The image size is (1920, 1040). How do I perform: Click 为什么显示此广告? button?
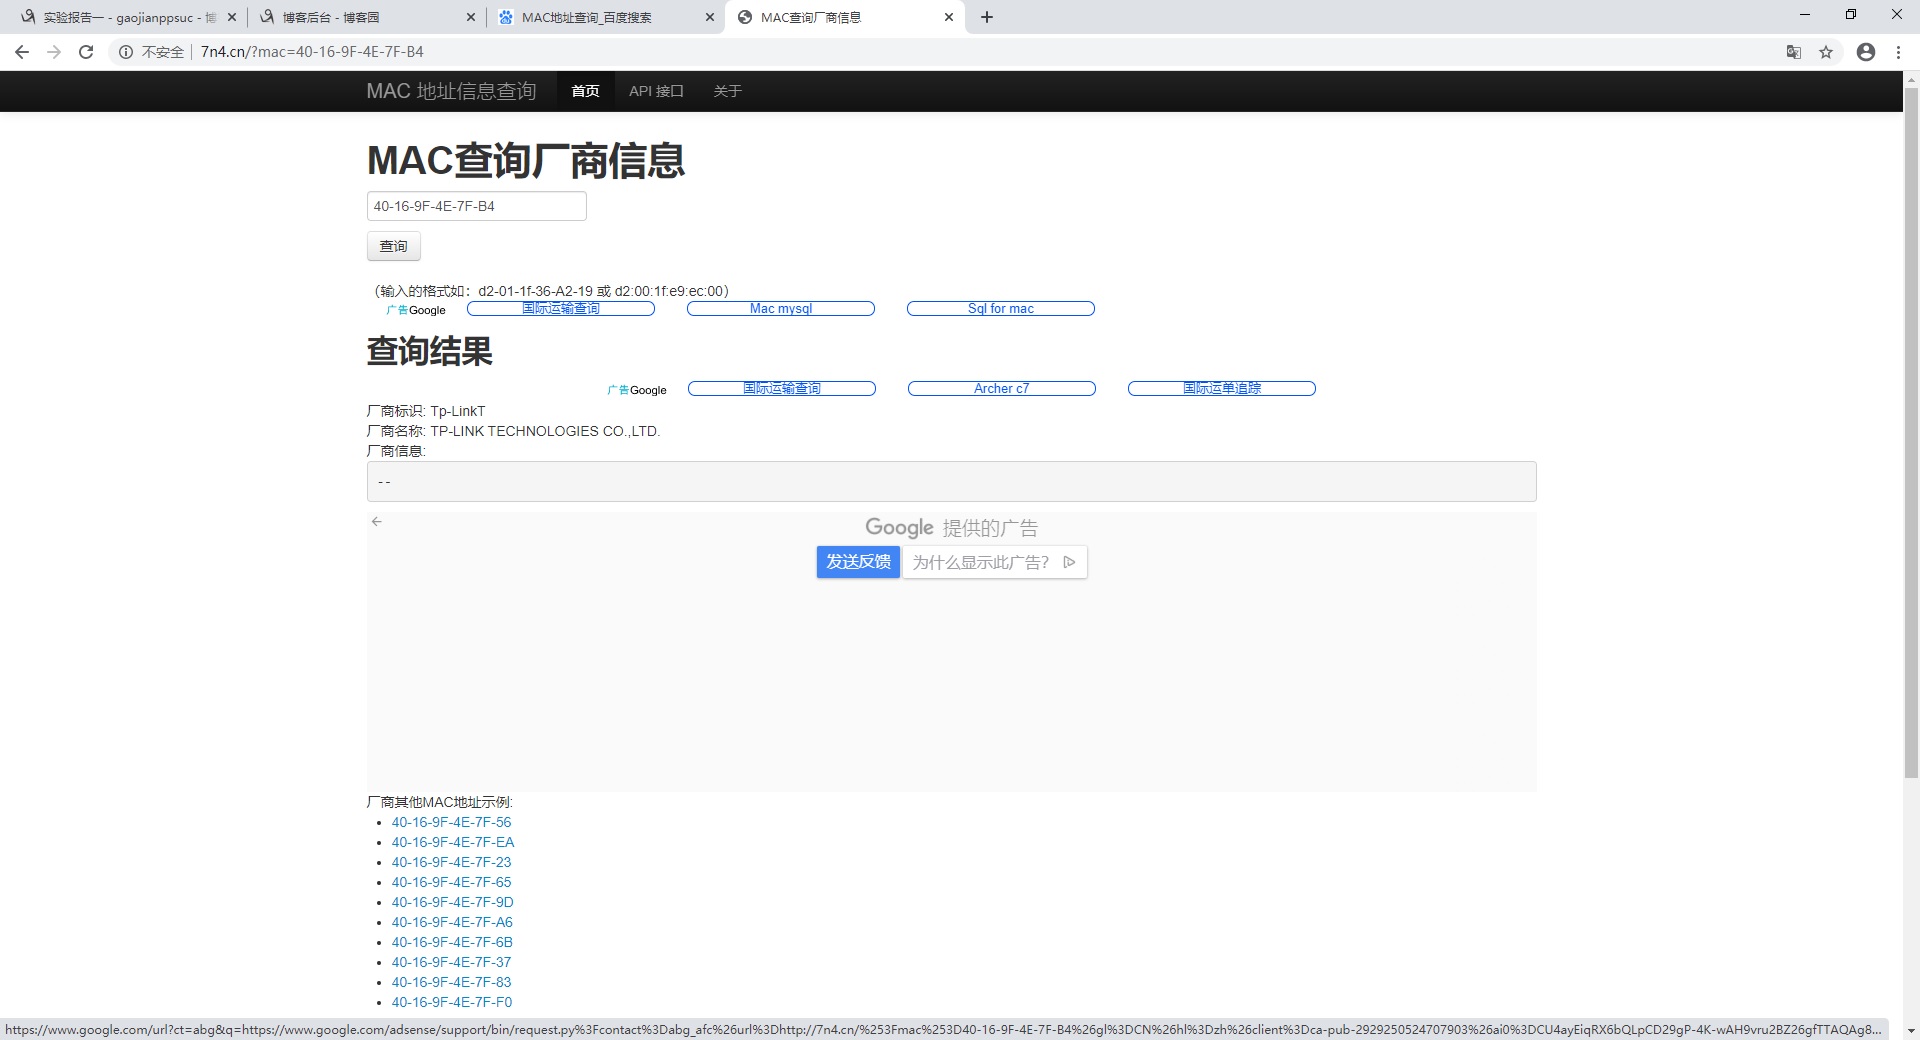tap(994, 562)
